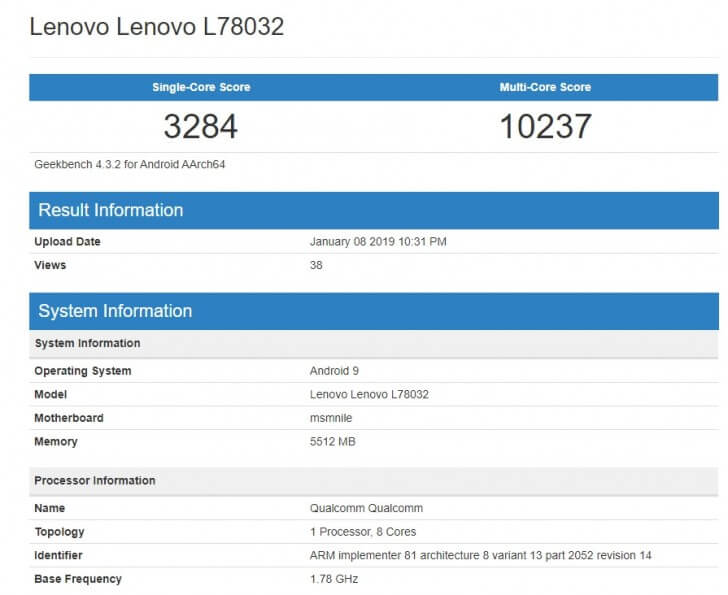Select the January 08 2019 upload date value
728x595 pixels.
(x=378, y=242)
